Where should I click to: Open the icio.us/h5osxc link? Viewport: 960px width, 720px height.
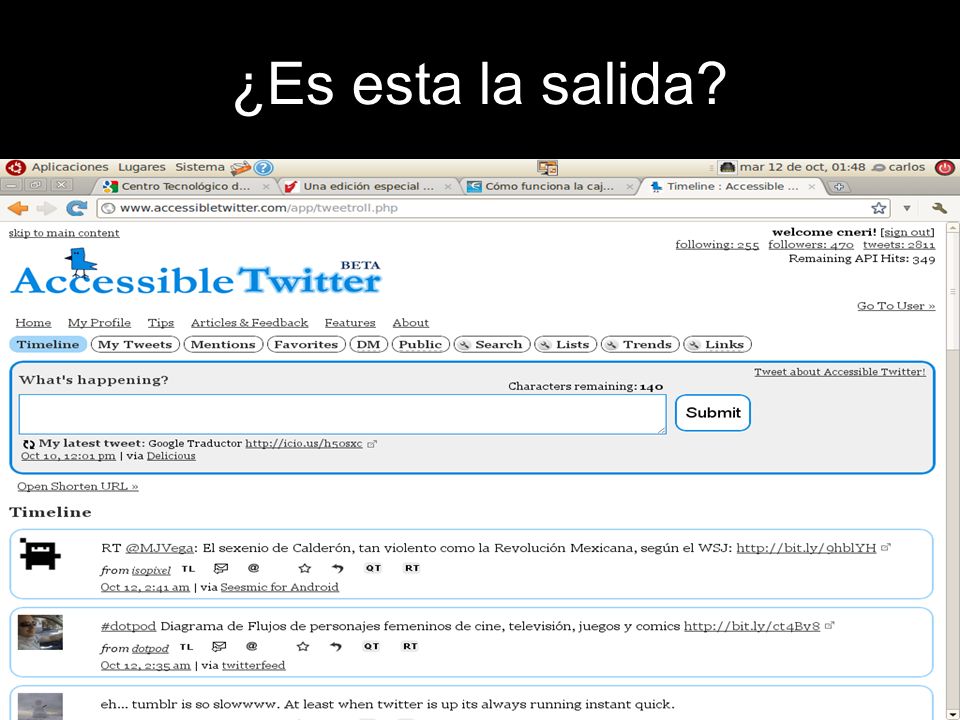(304, 443)
